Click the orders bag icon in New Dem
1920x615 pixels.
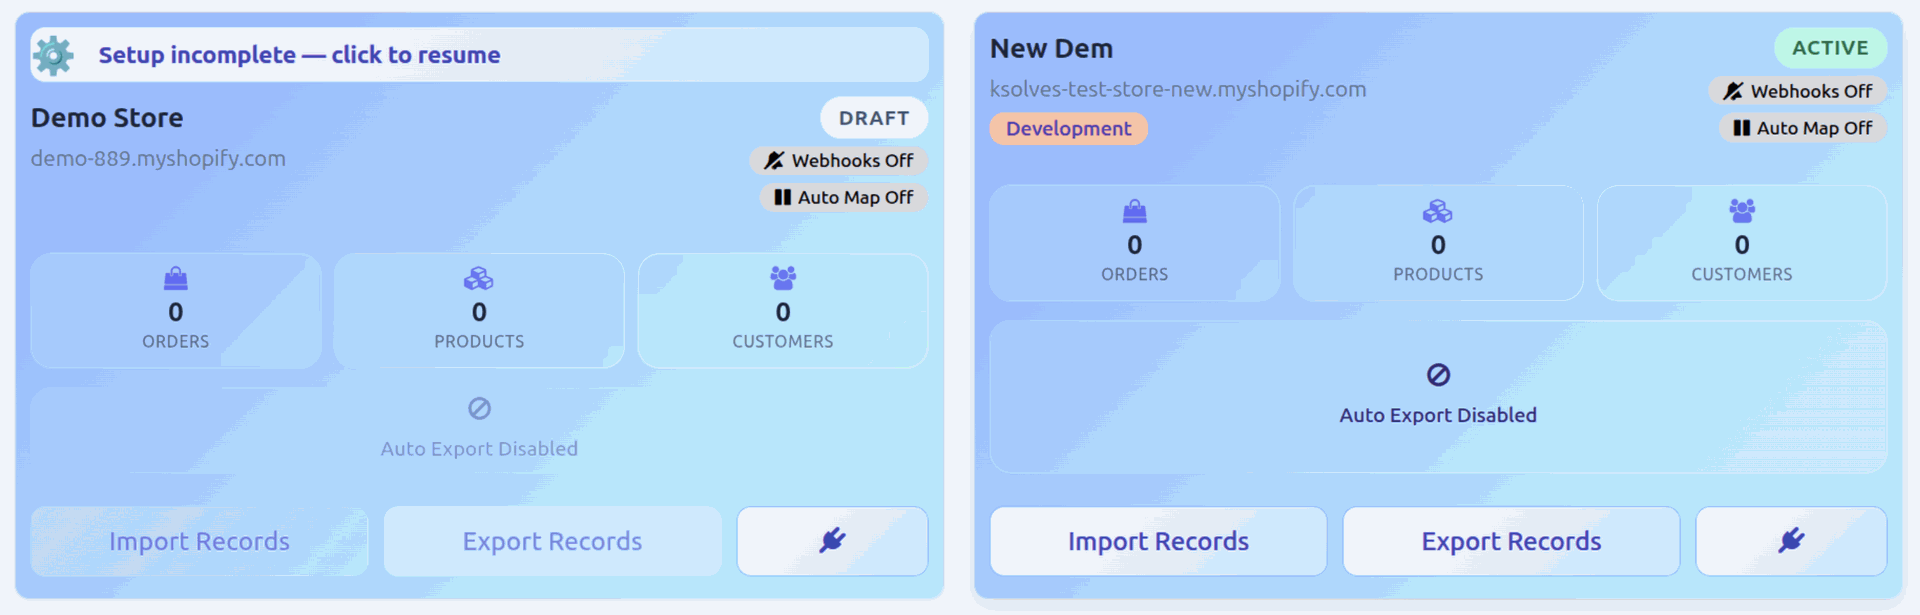1135,211
